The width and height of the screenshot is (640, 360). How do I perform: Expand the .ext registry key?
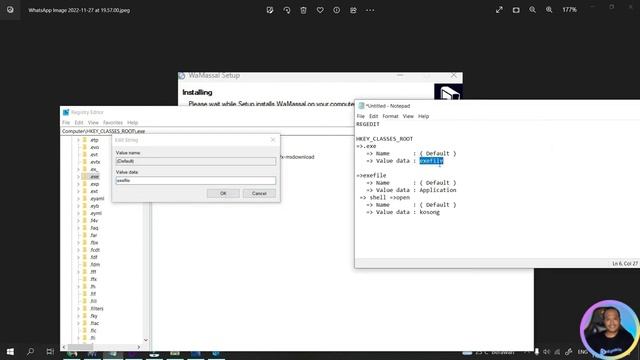[x=78, y=191]
